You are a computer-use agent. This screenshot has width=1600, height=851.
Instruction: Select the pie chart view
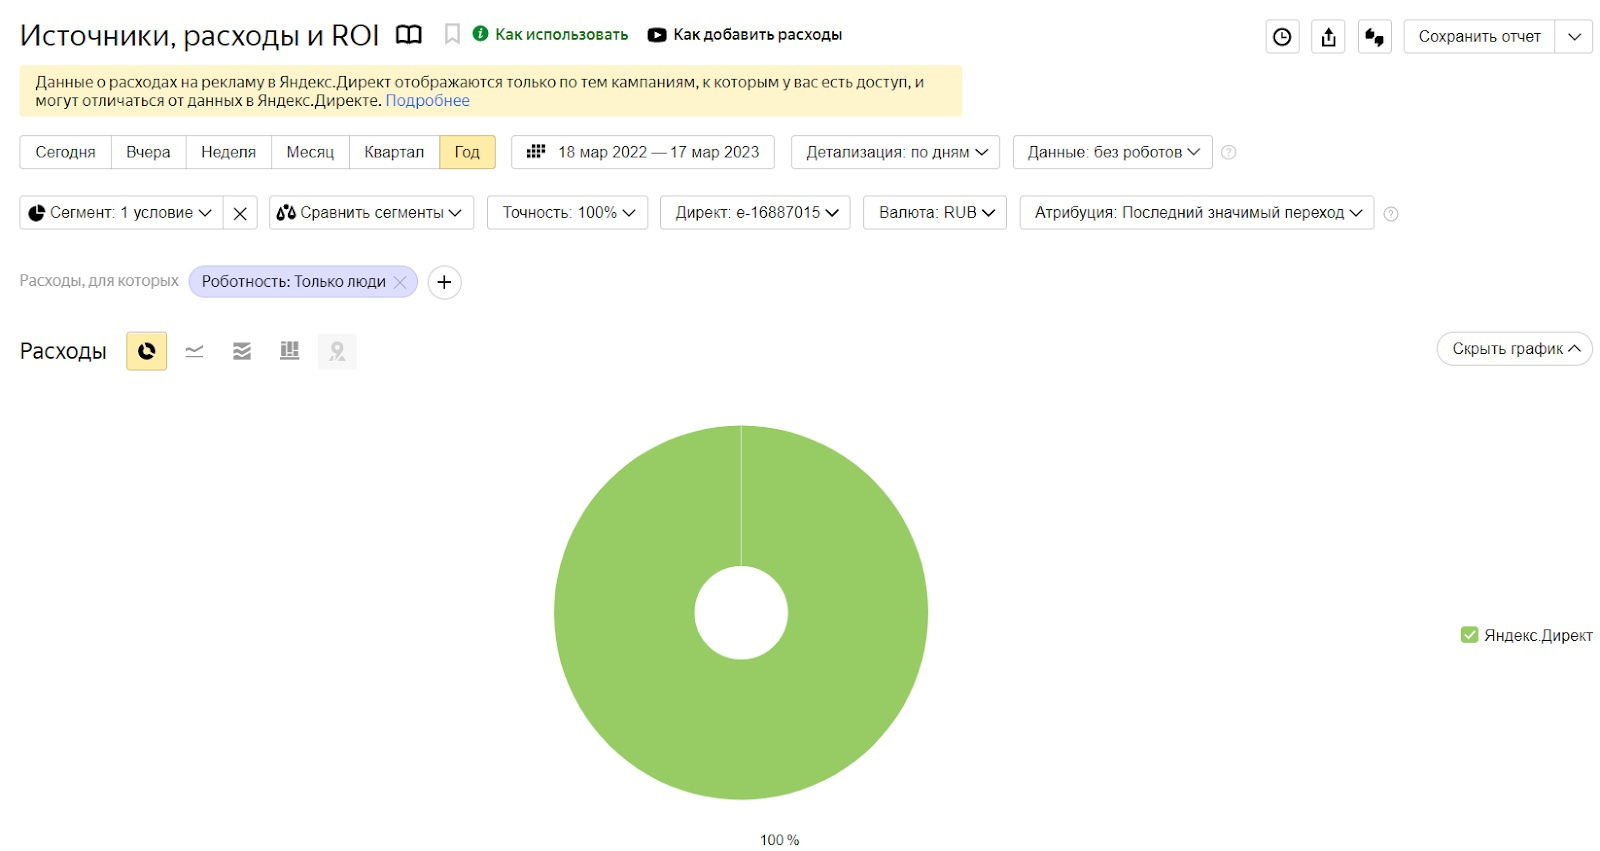(147, 351)
